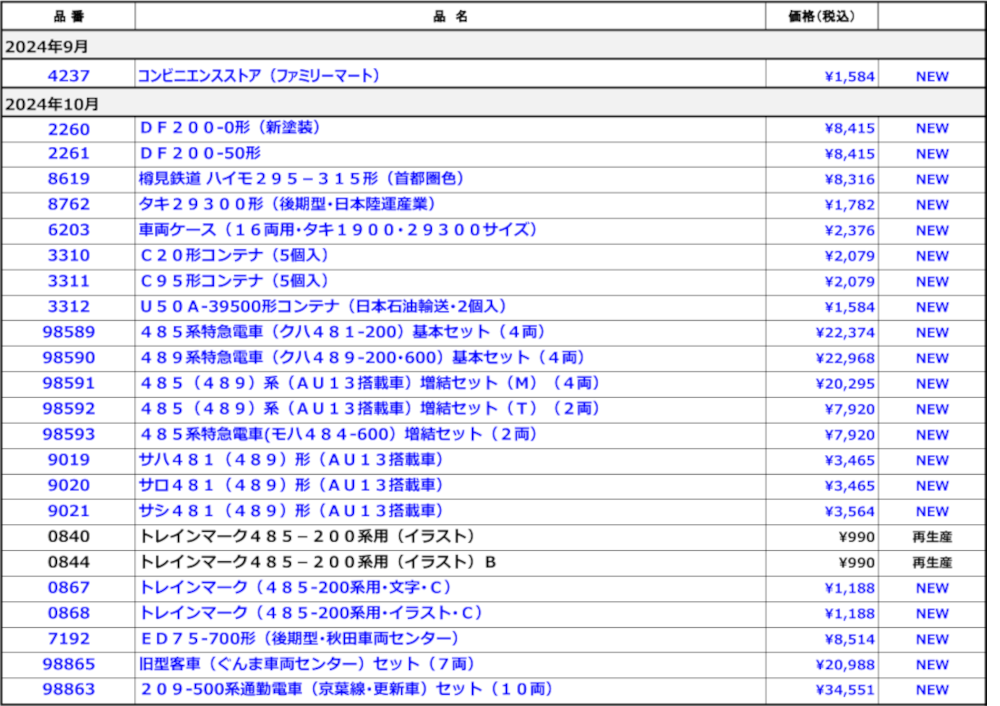Click product number 2260

(x=68, y=129)
